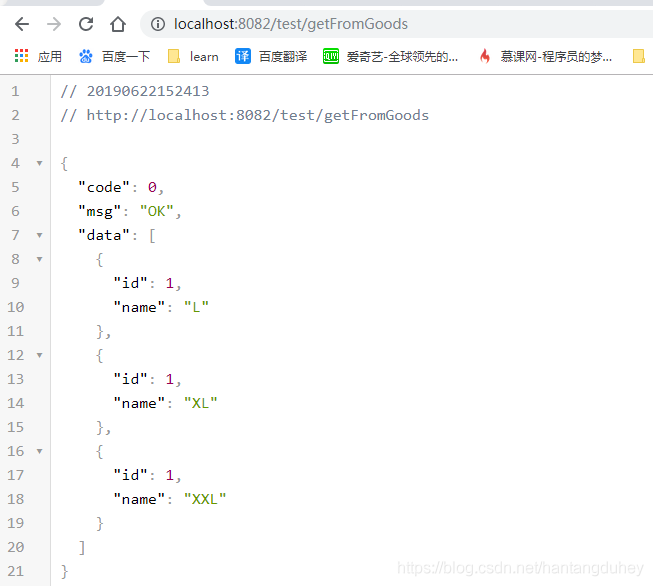Select the name value "XL"

click(x=201, y=403)
